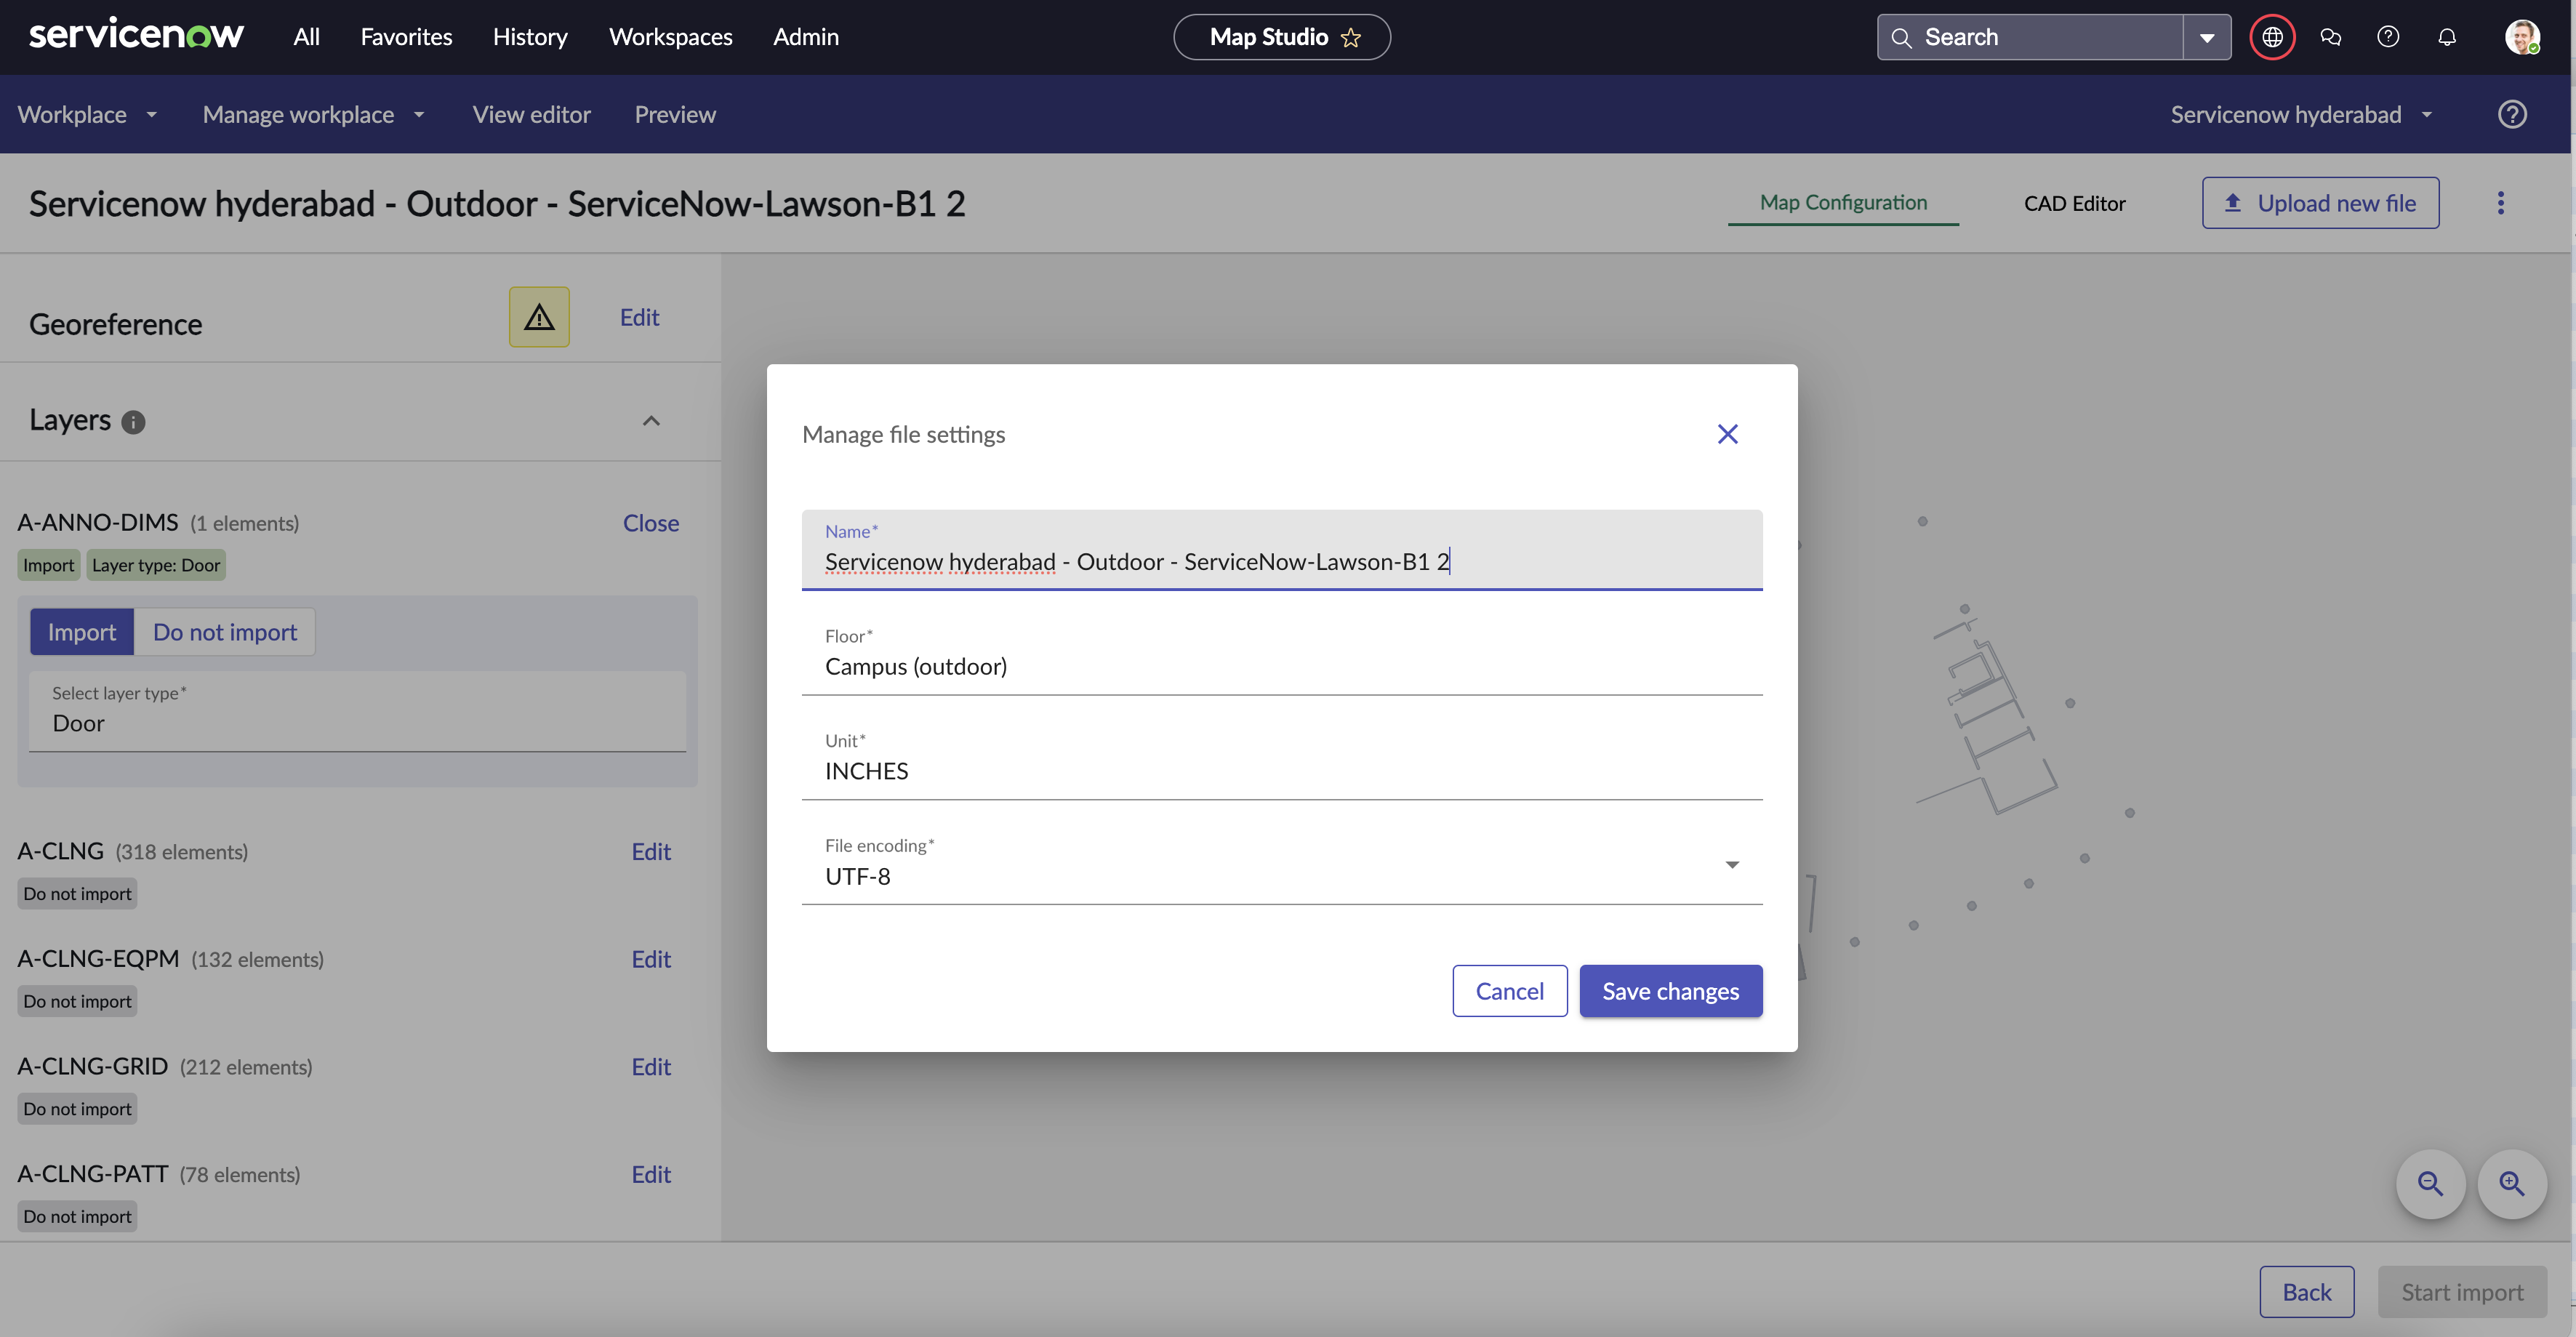Open the Admin menu

806,37
